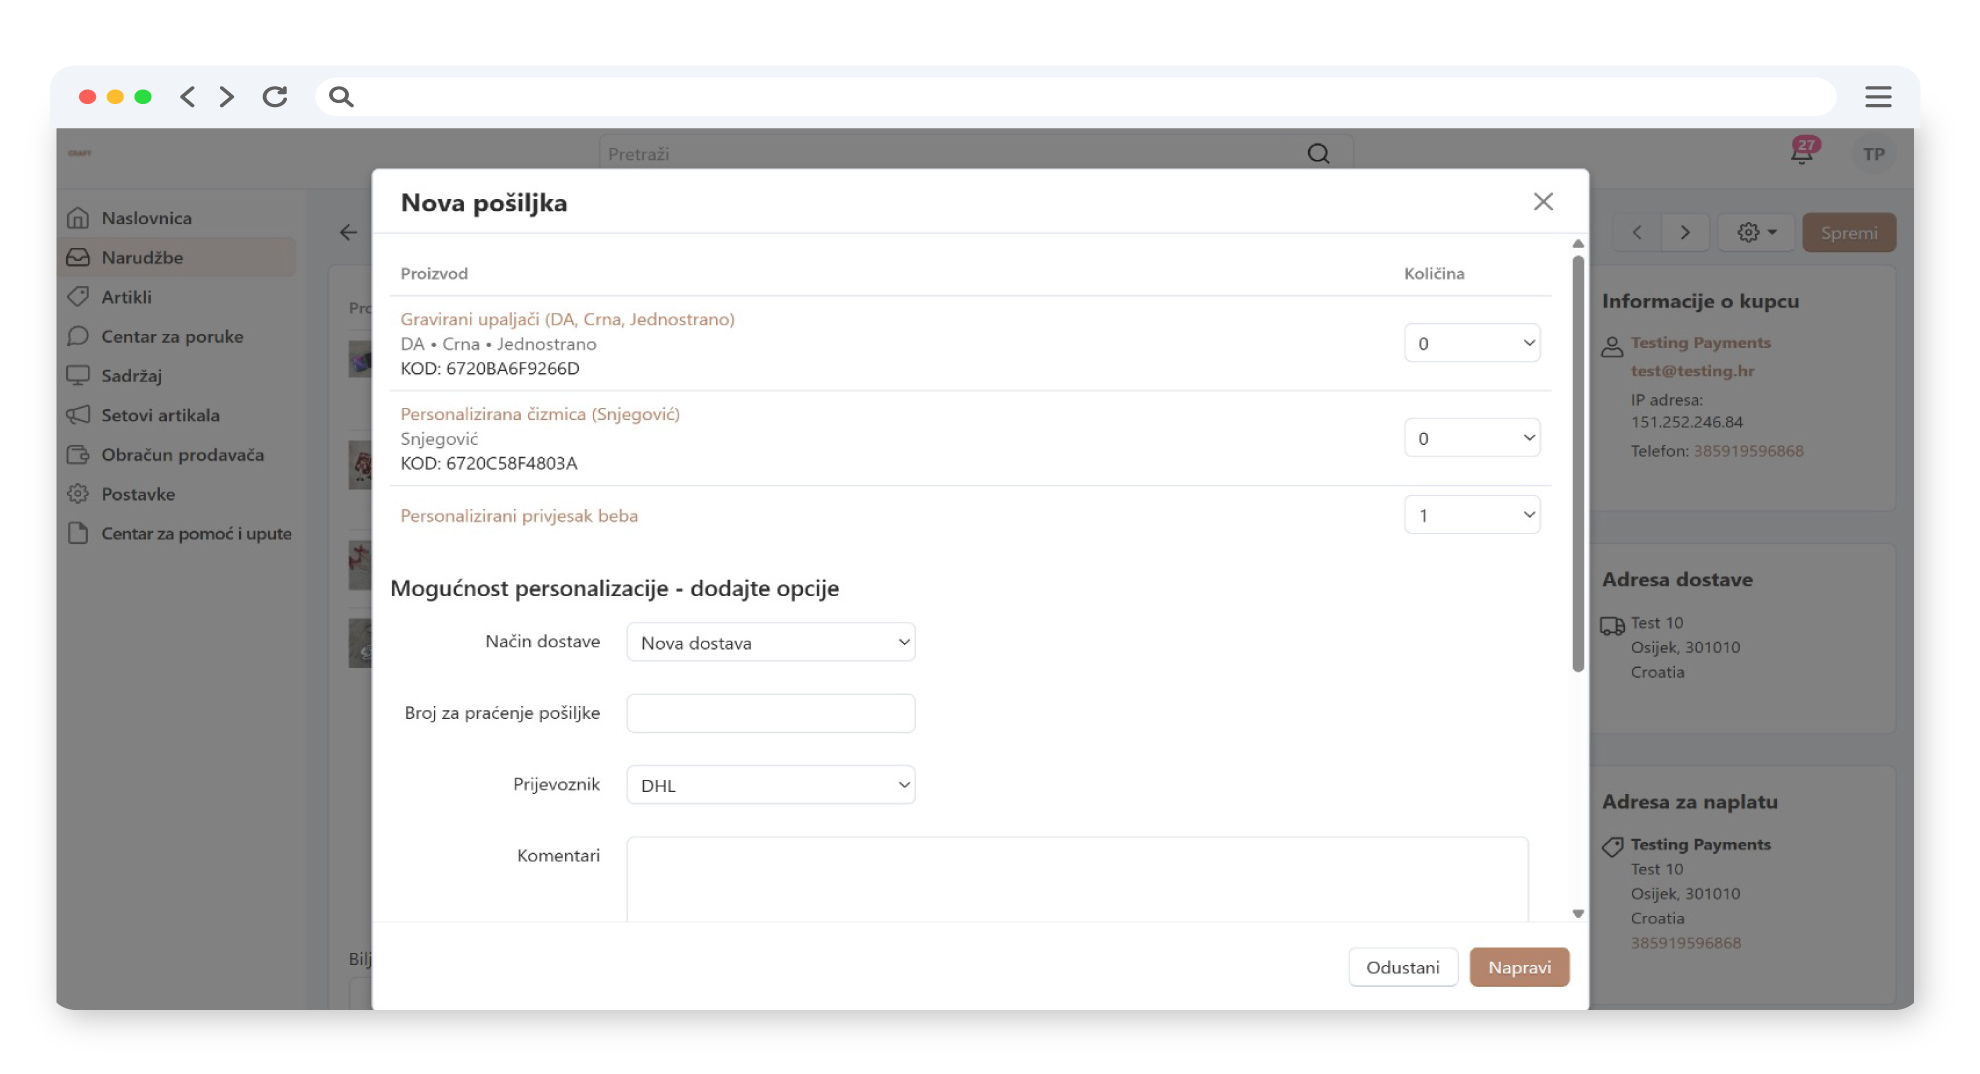Open Narudžbe in the sidebar

pos(142,257)
